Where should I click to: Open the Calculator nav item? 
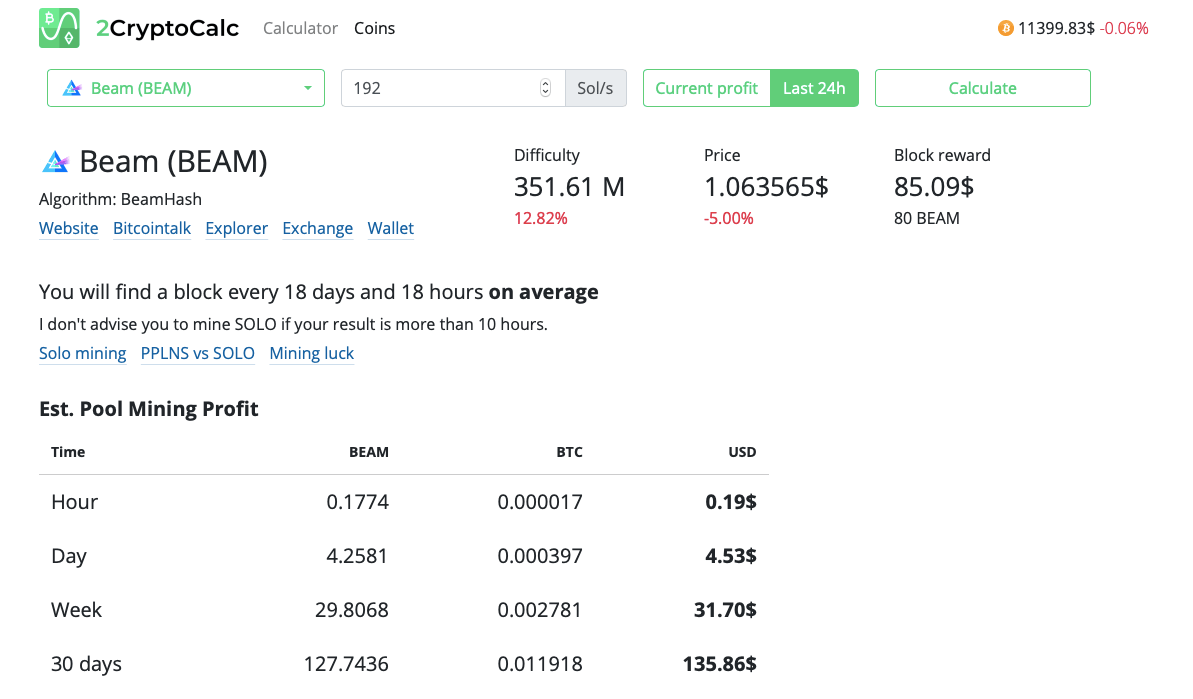coord(300,28)
